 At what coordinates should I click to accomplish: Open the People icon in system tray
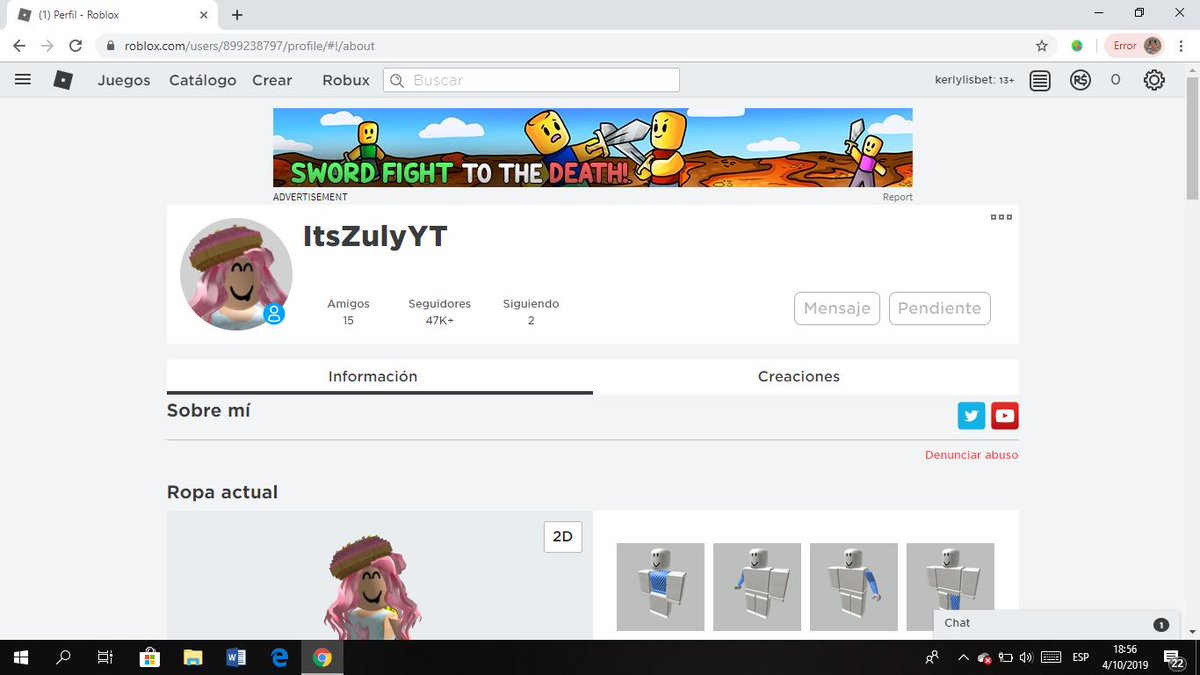click(x=932, y=657)
